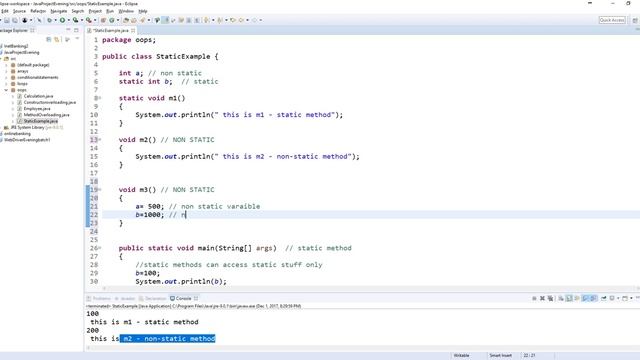Open the Project menu
This screenshot has width=640, height=360.
pyautogui.click(x=95, y=11)
